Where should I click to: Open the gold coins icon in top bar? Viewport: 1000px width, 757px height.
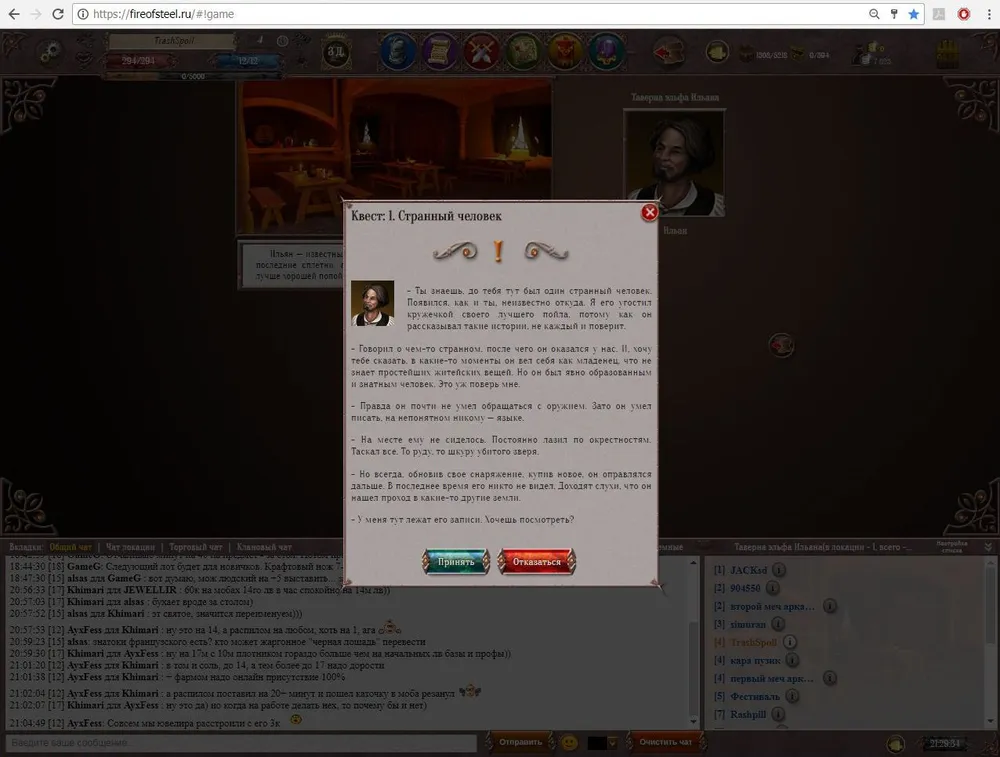coord(717,52)
